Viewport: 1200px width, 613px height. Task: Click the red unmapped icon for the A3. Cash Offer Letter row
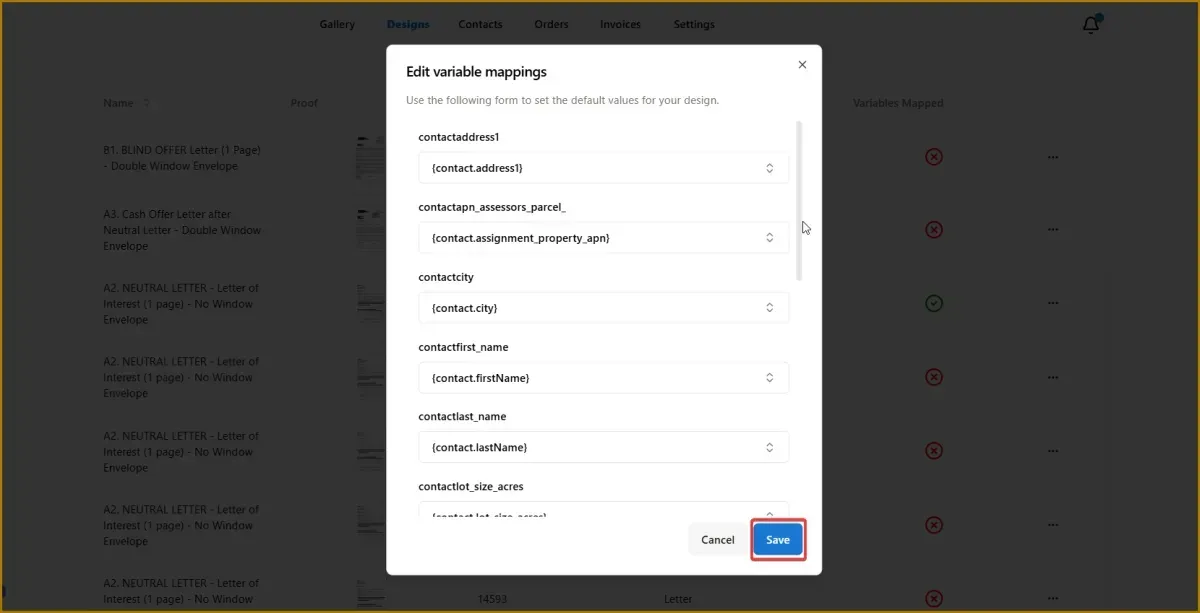(x=934, y=230)
